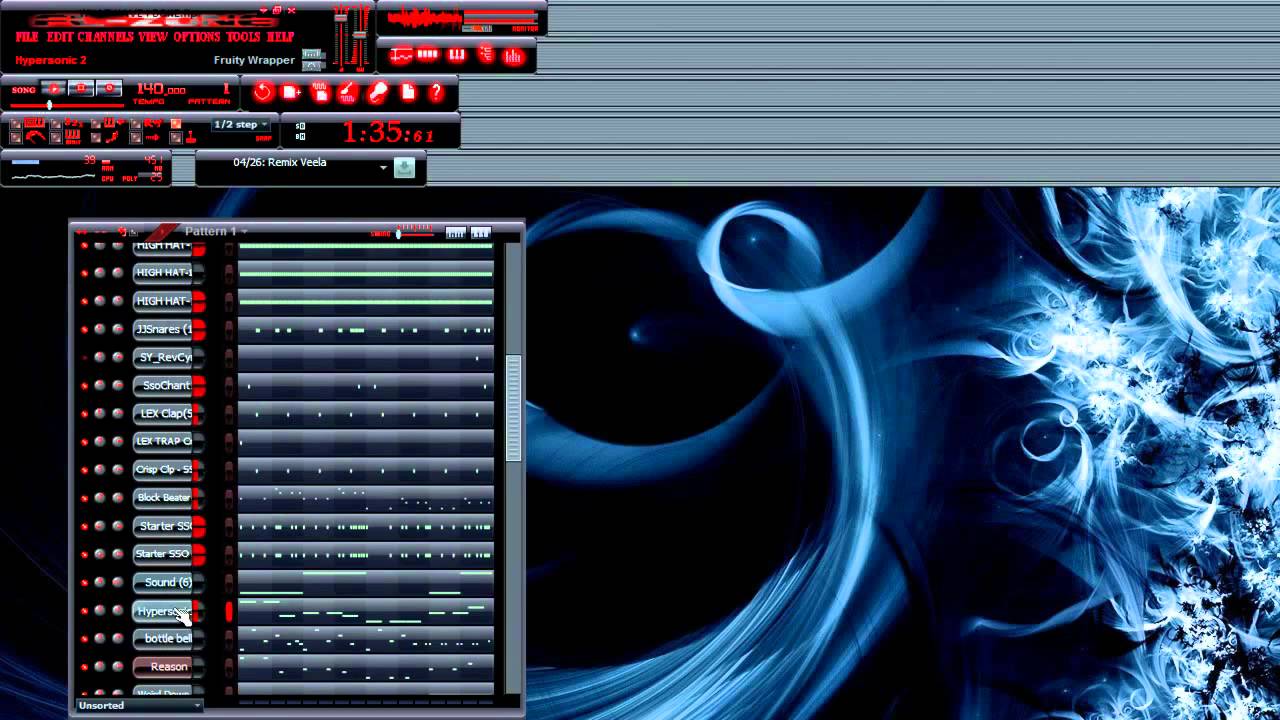This screenshot has height=720, width=1280.
Task: Mute the JJSnares channel
Action: click(x=84, y=329)
